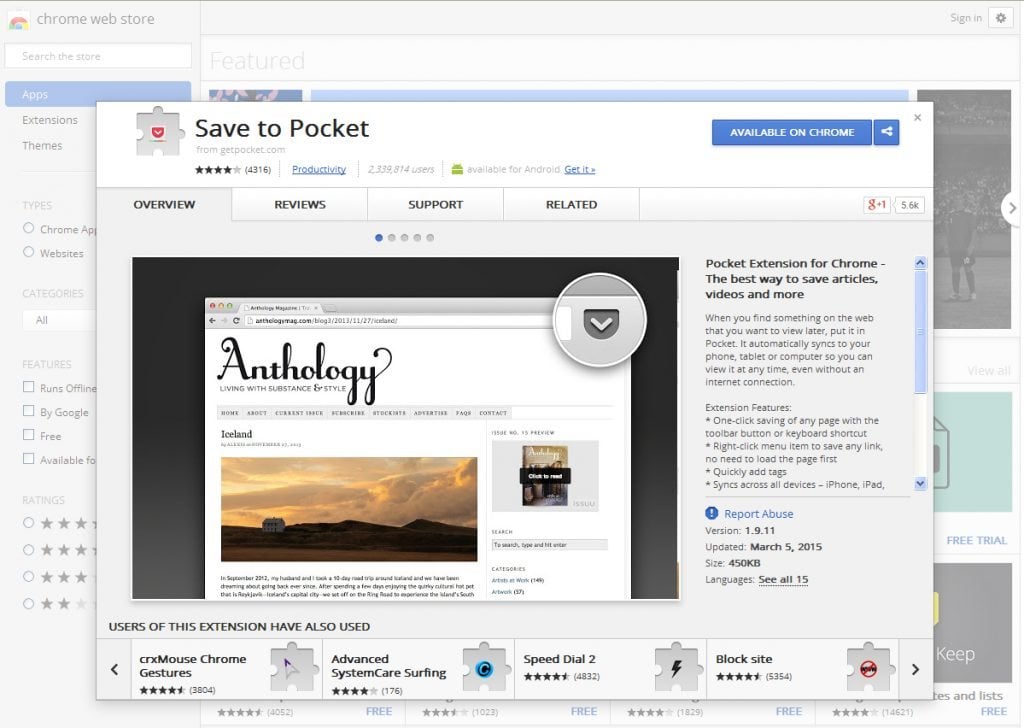Viewport: 1024px width, 728px height.
Task: Show previous related extensions with left arrow
Action: tap(114, 669)
